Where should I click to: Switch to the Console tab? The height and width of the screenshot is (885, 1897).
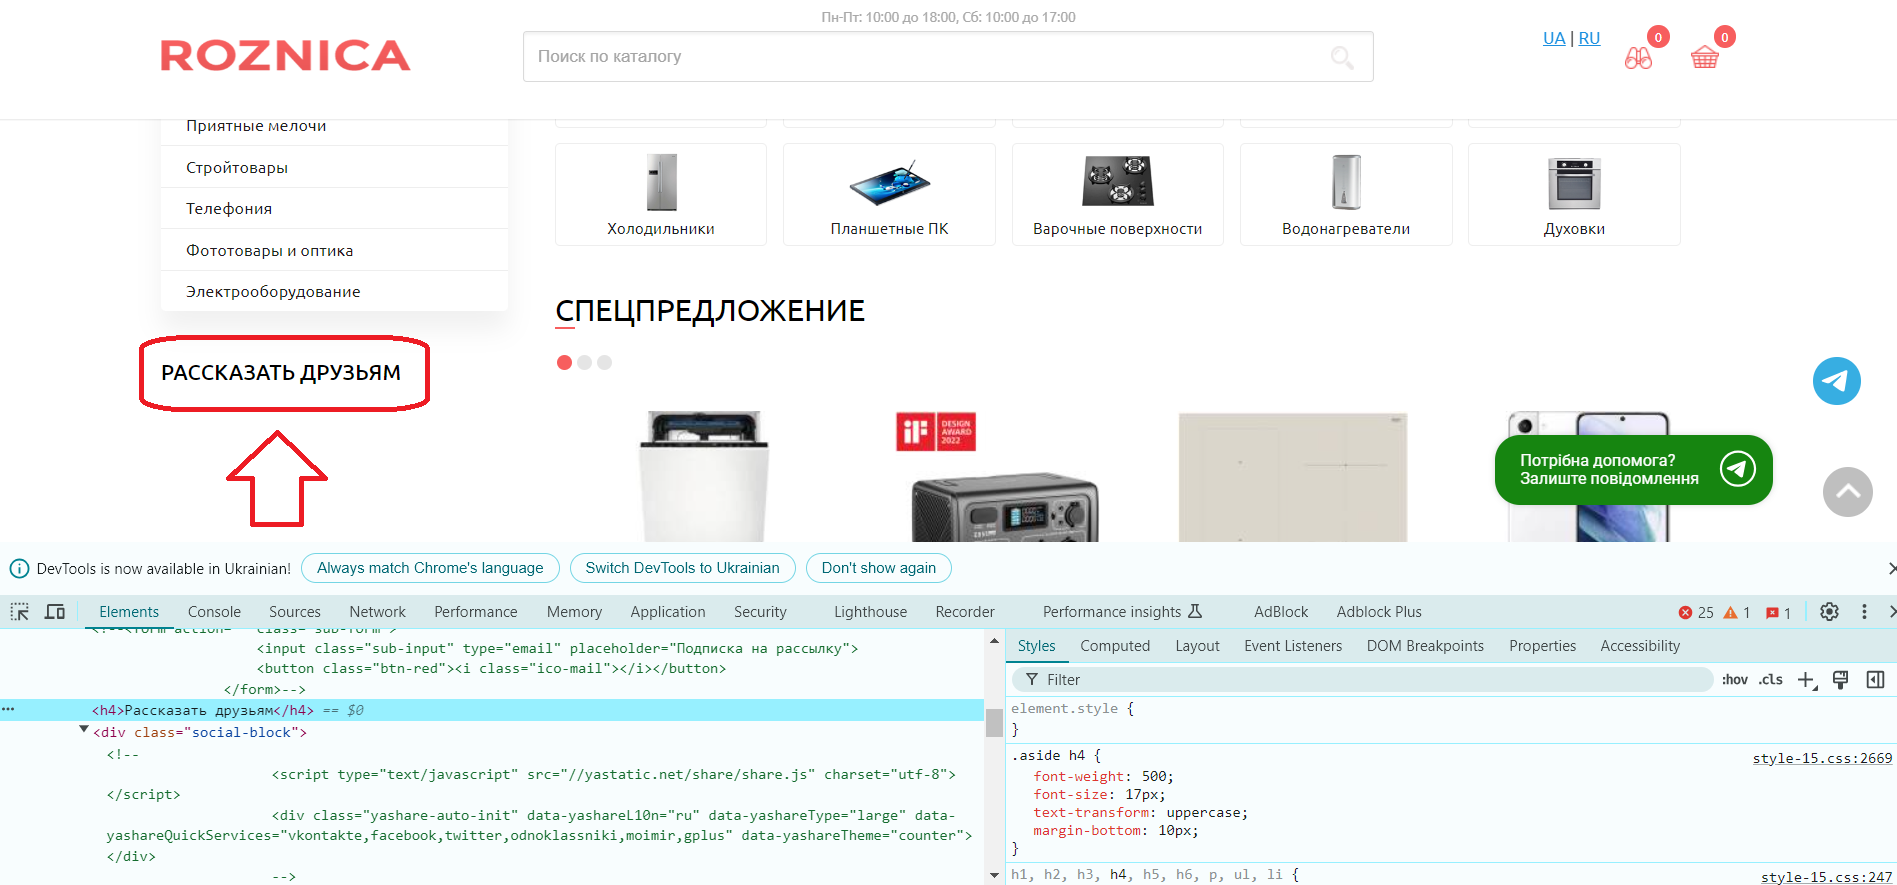tap(214, 612)
